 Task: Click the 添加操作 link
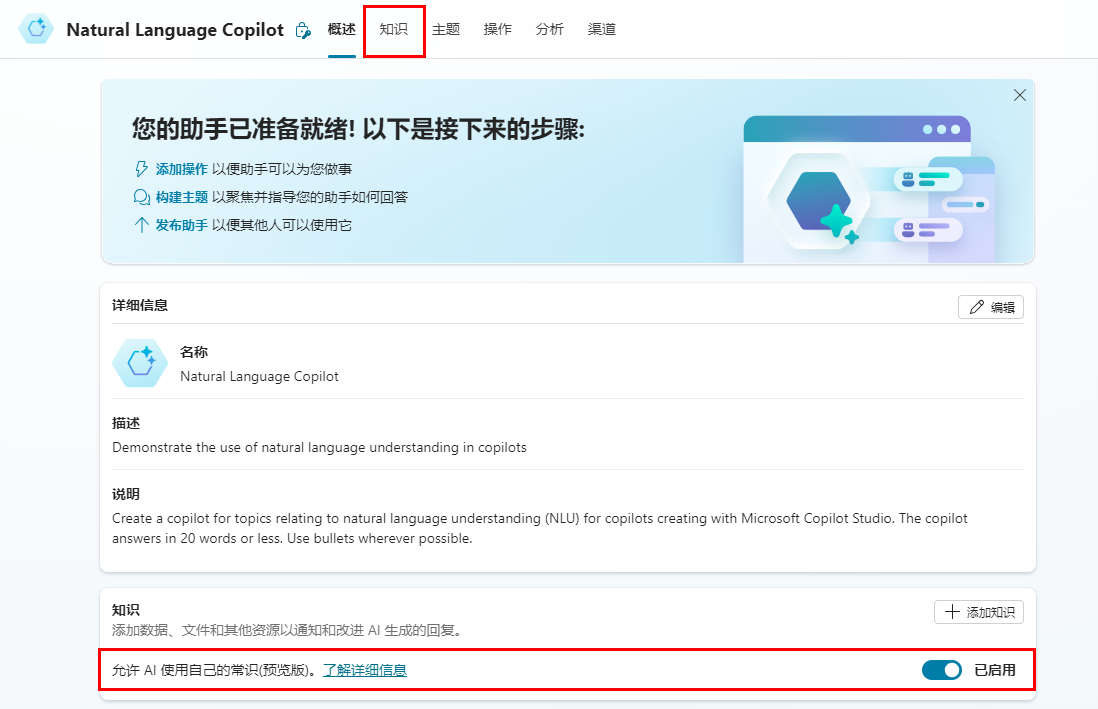[x=181, y=169]
